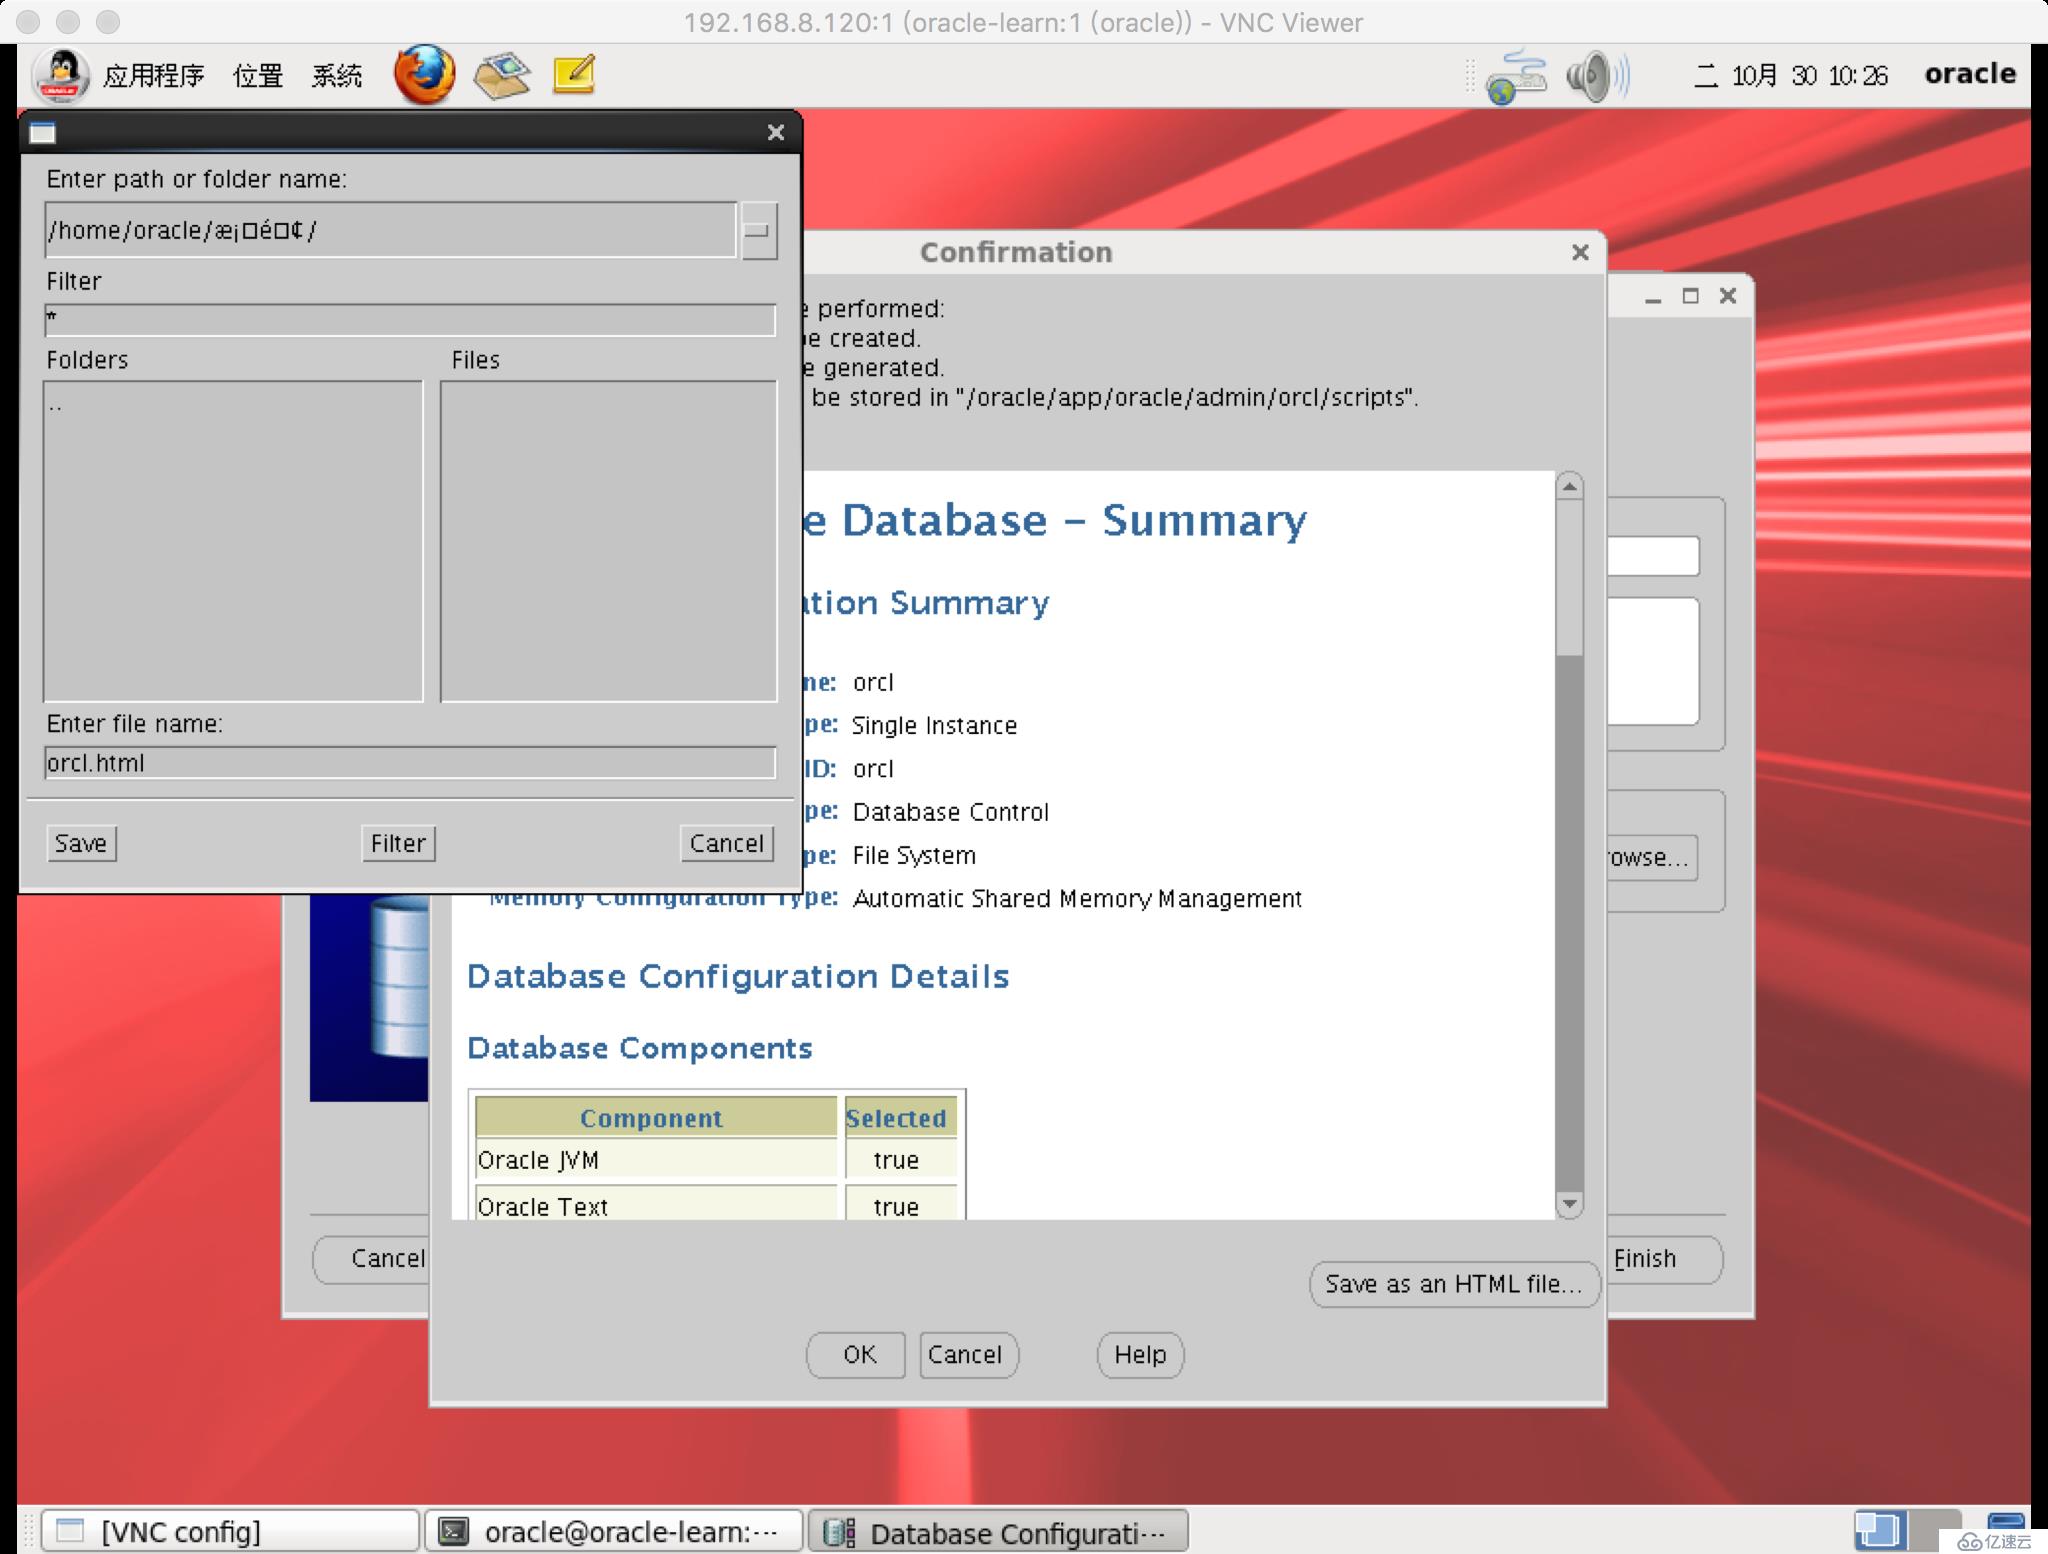The height and width of the screenshot is (1554, 2048).
Task: Click the summary scrollbar down arrow
Action: 1570,1204
